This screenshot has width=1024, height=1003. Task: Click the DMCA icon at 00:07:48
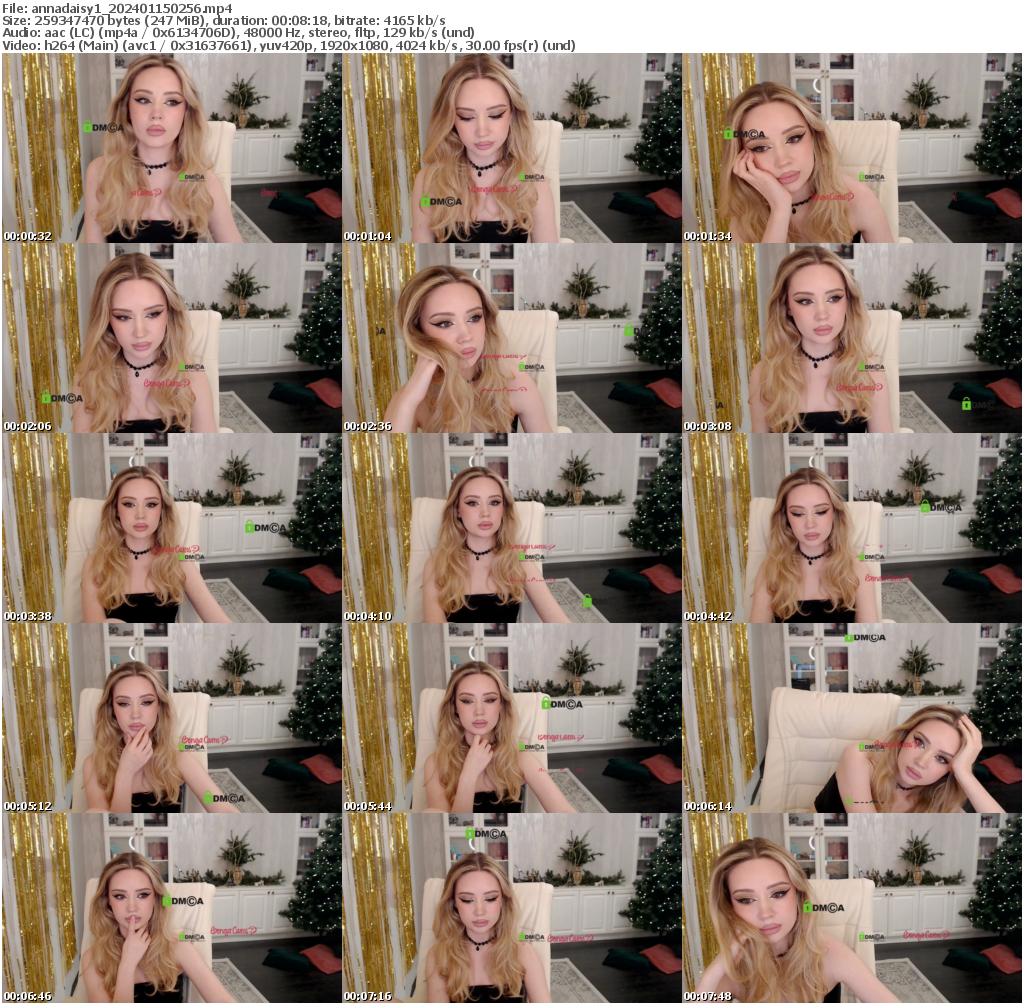point(826,908)
